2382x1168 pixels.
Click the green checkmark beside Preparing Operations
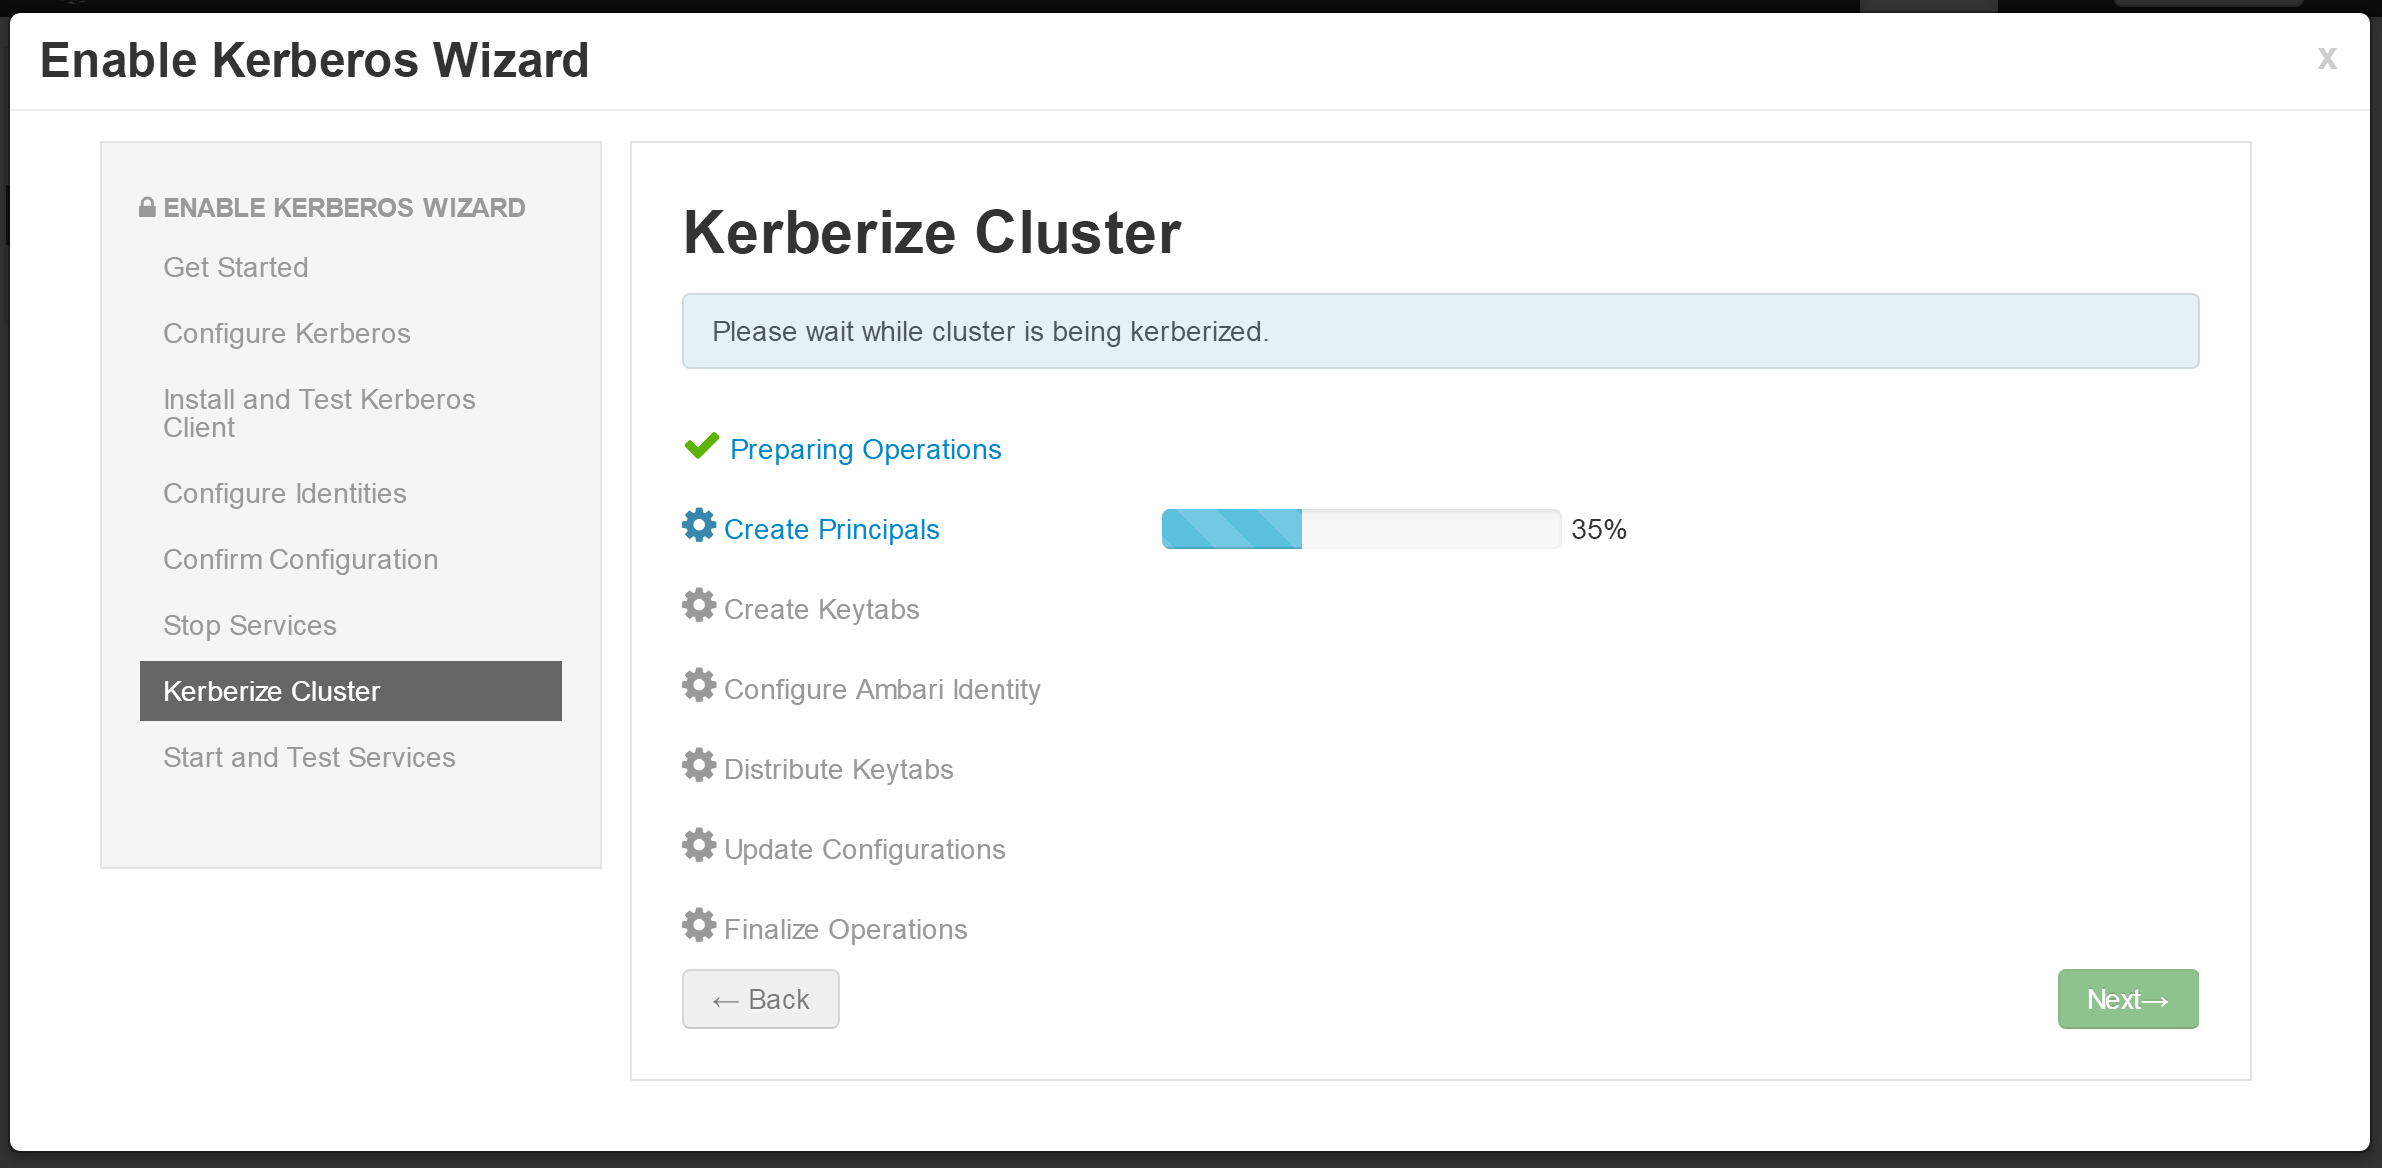(x=702, y=446)
